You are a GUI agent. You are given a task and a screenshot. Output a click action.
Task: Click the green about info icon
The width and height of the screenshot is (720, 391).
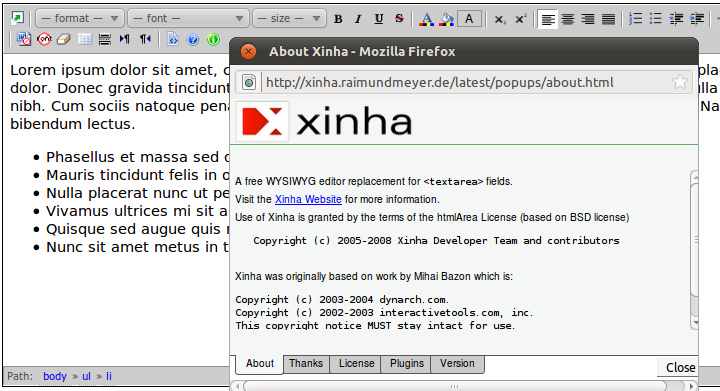(214, 39)
